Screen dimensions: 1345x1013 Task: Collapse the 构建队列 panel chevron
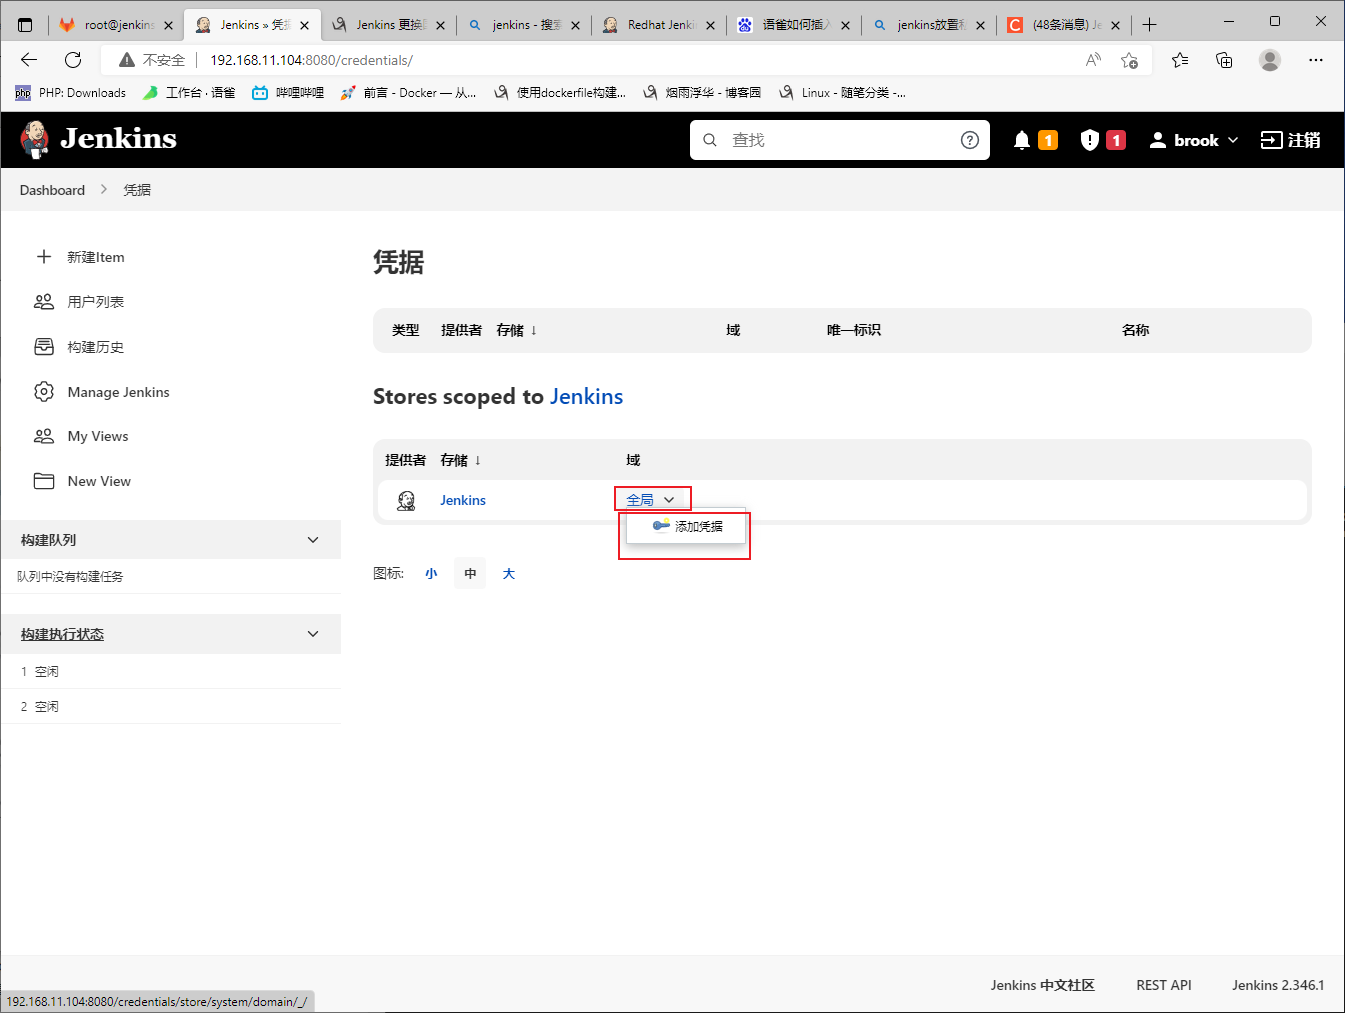[x=313, y=540]
